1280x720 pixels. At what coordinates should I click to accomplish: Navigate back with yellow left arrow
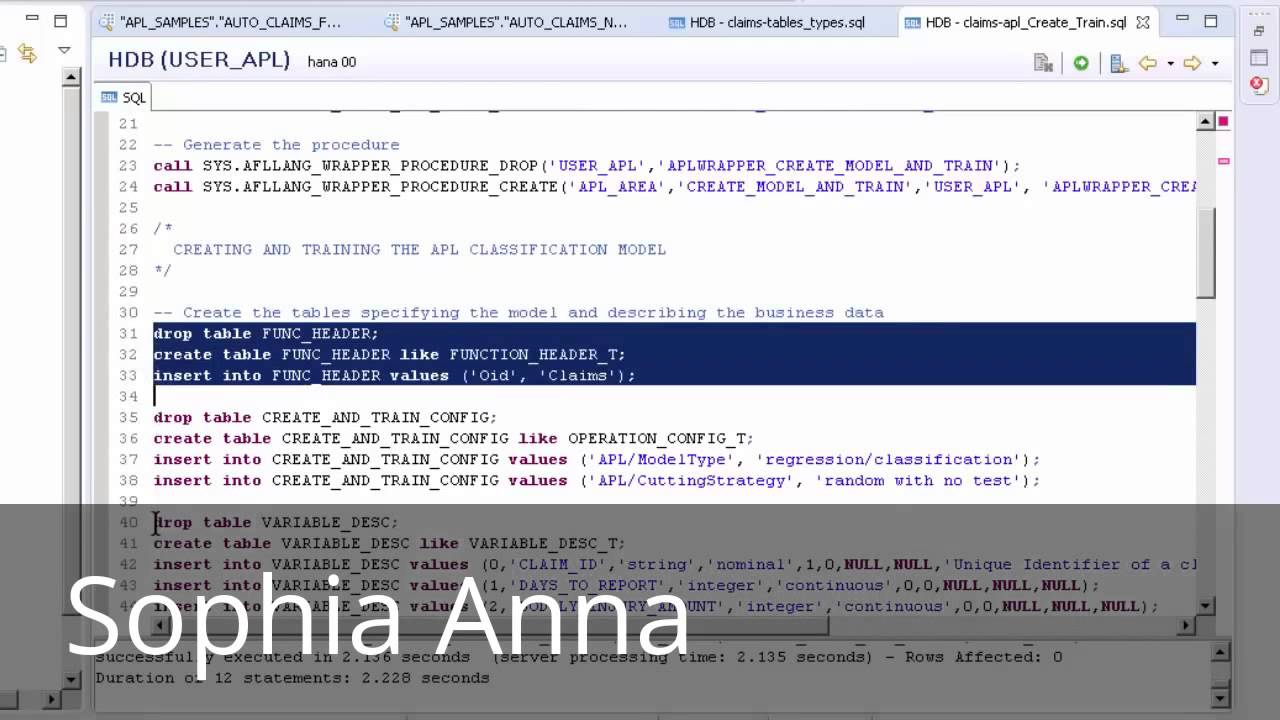click(1148, 63)
